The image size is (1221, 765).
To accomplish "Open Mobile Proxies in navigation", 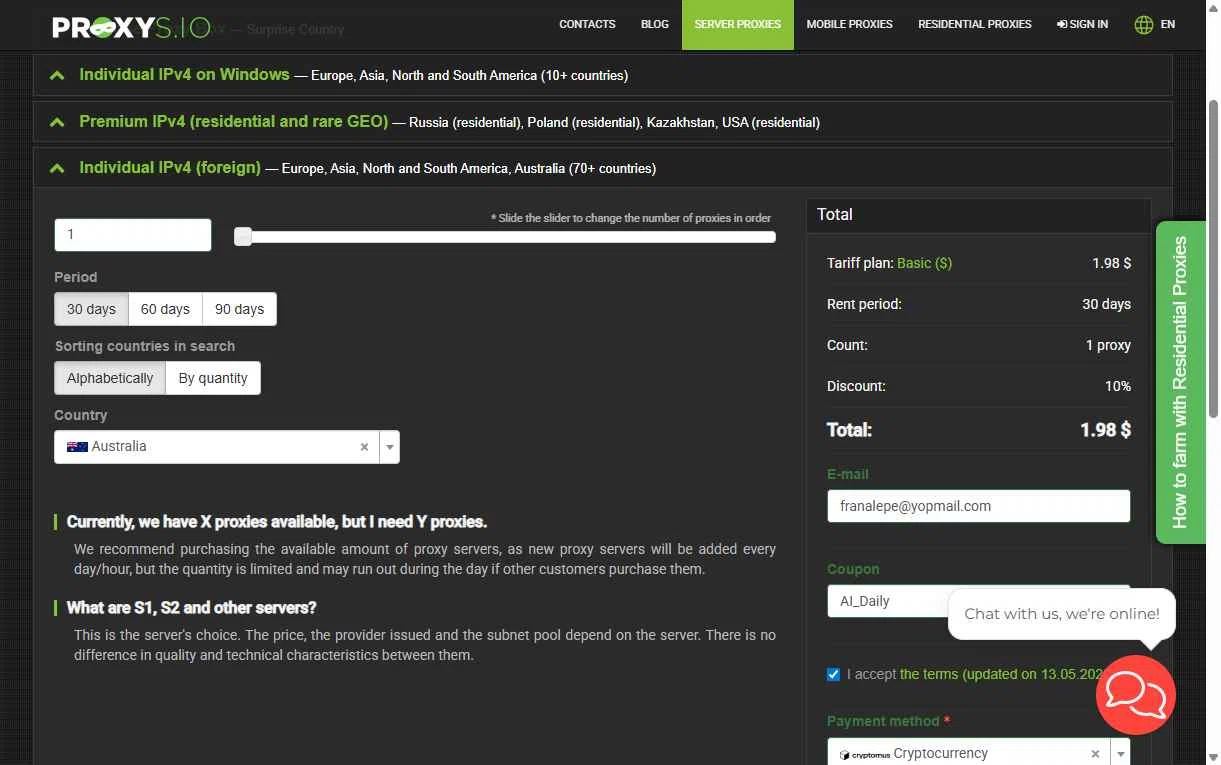I will [850, 24].
